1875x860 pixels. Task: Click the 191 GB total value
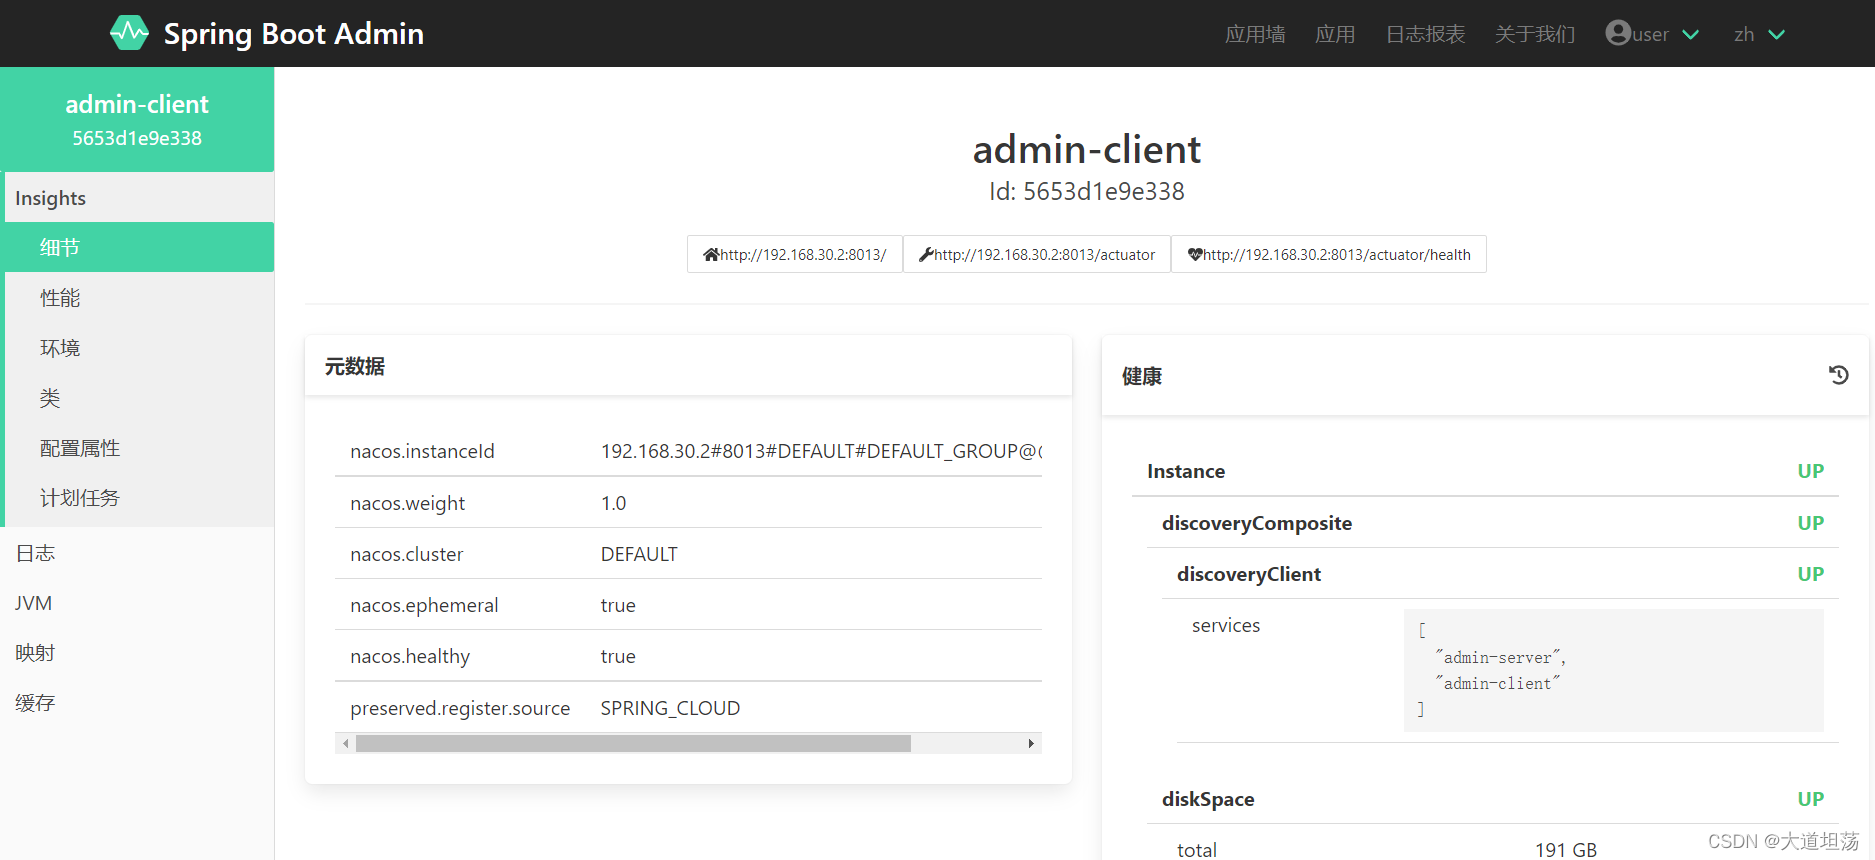[x=1566, y=849]
